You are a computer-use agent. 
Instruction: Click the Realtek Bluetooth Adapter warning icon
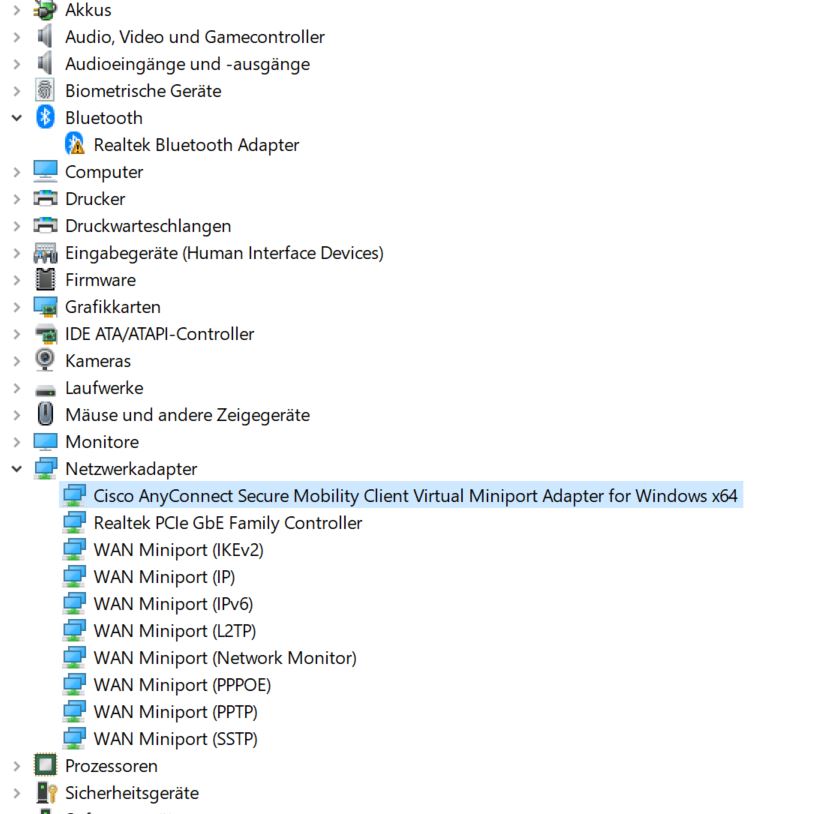[x=74, y=145]
